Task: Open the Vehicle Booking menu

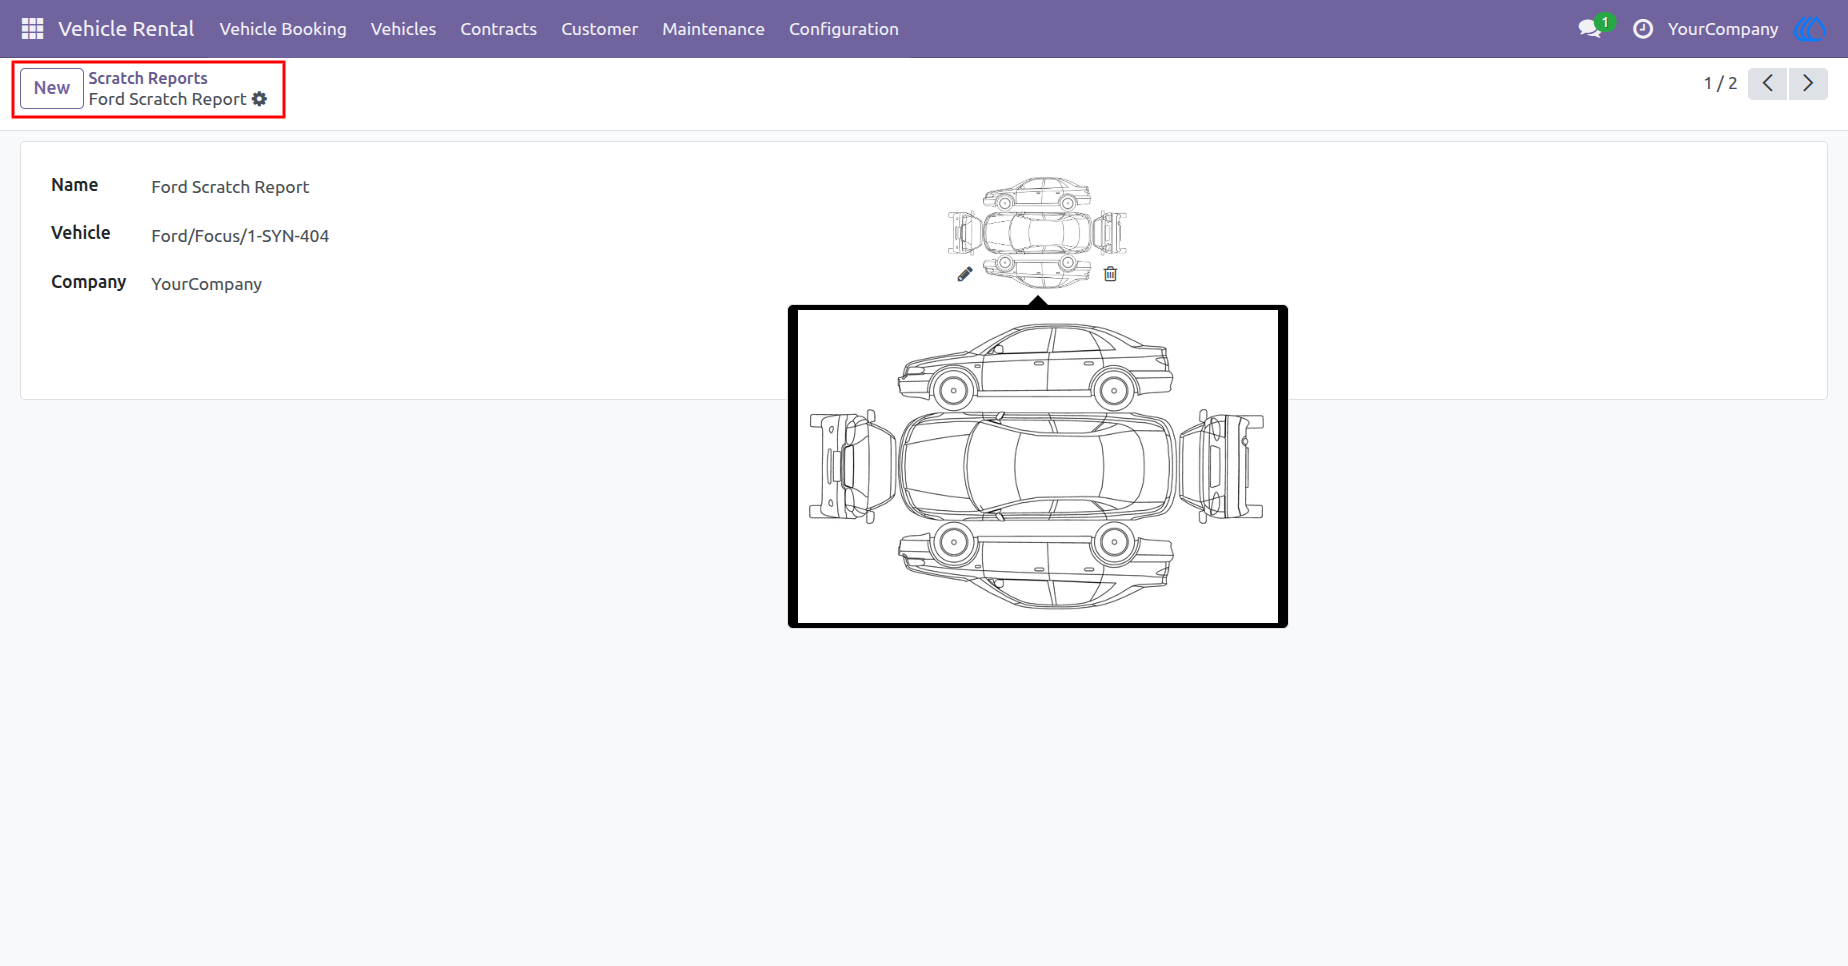Action: pos(283,29)
